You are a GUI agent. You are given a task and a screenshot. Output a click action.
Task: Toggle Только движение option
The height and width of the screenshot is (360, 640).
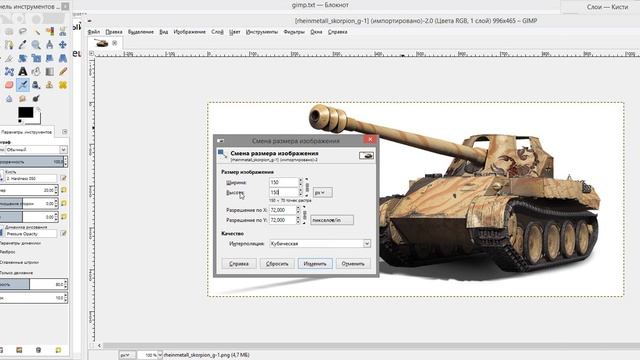coord(16,273)
